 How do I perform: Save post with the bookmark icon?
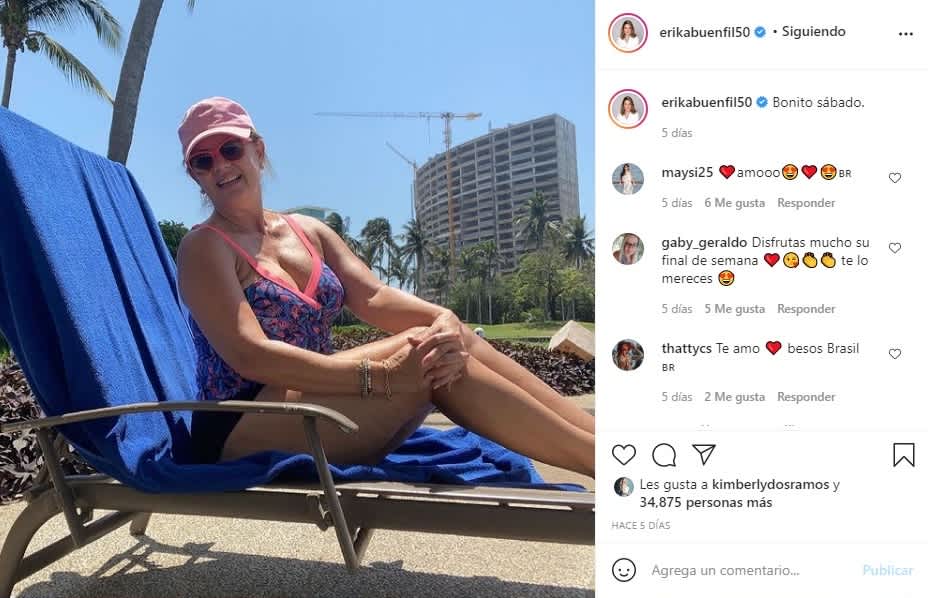pos(904,455)
